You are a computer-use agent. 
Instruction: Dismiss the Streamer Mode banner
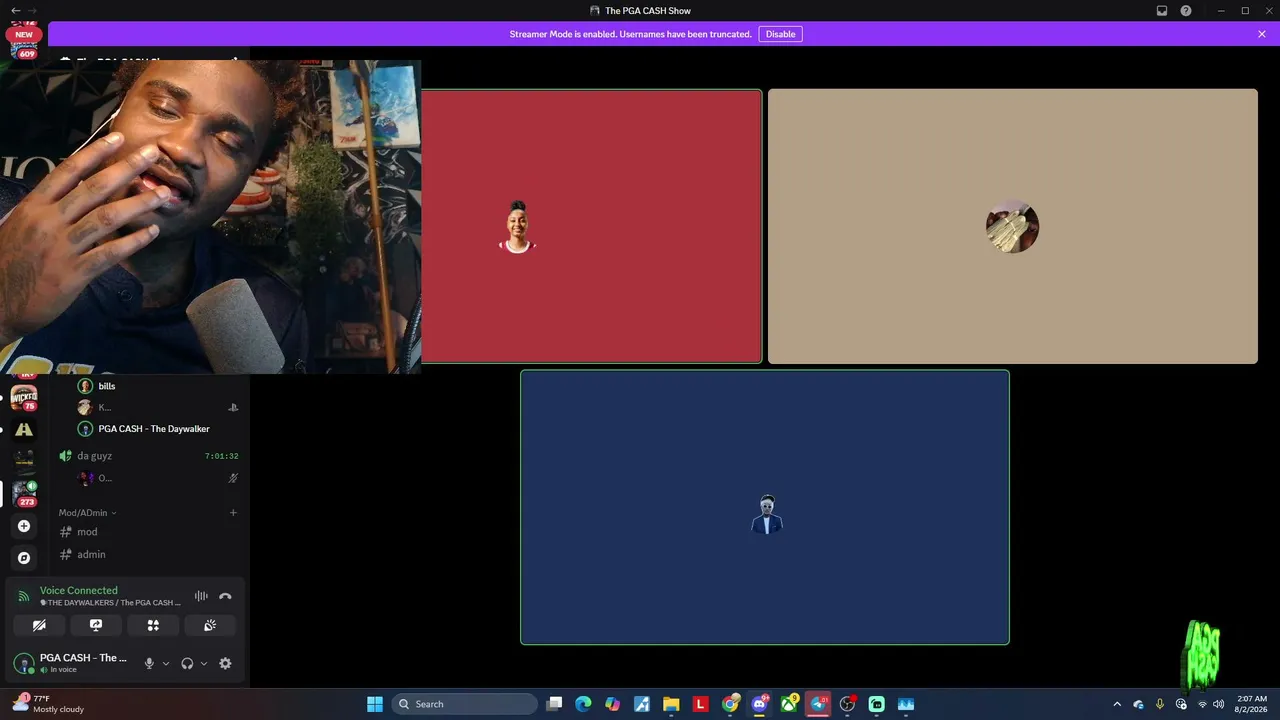coord(1262,34)
